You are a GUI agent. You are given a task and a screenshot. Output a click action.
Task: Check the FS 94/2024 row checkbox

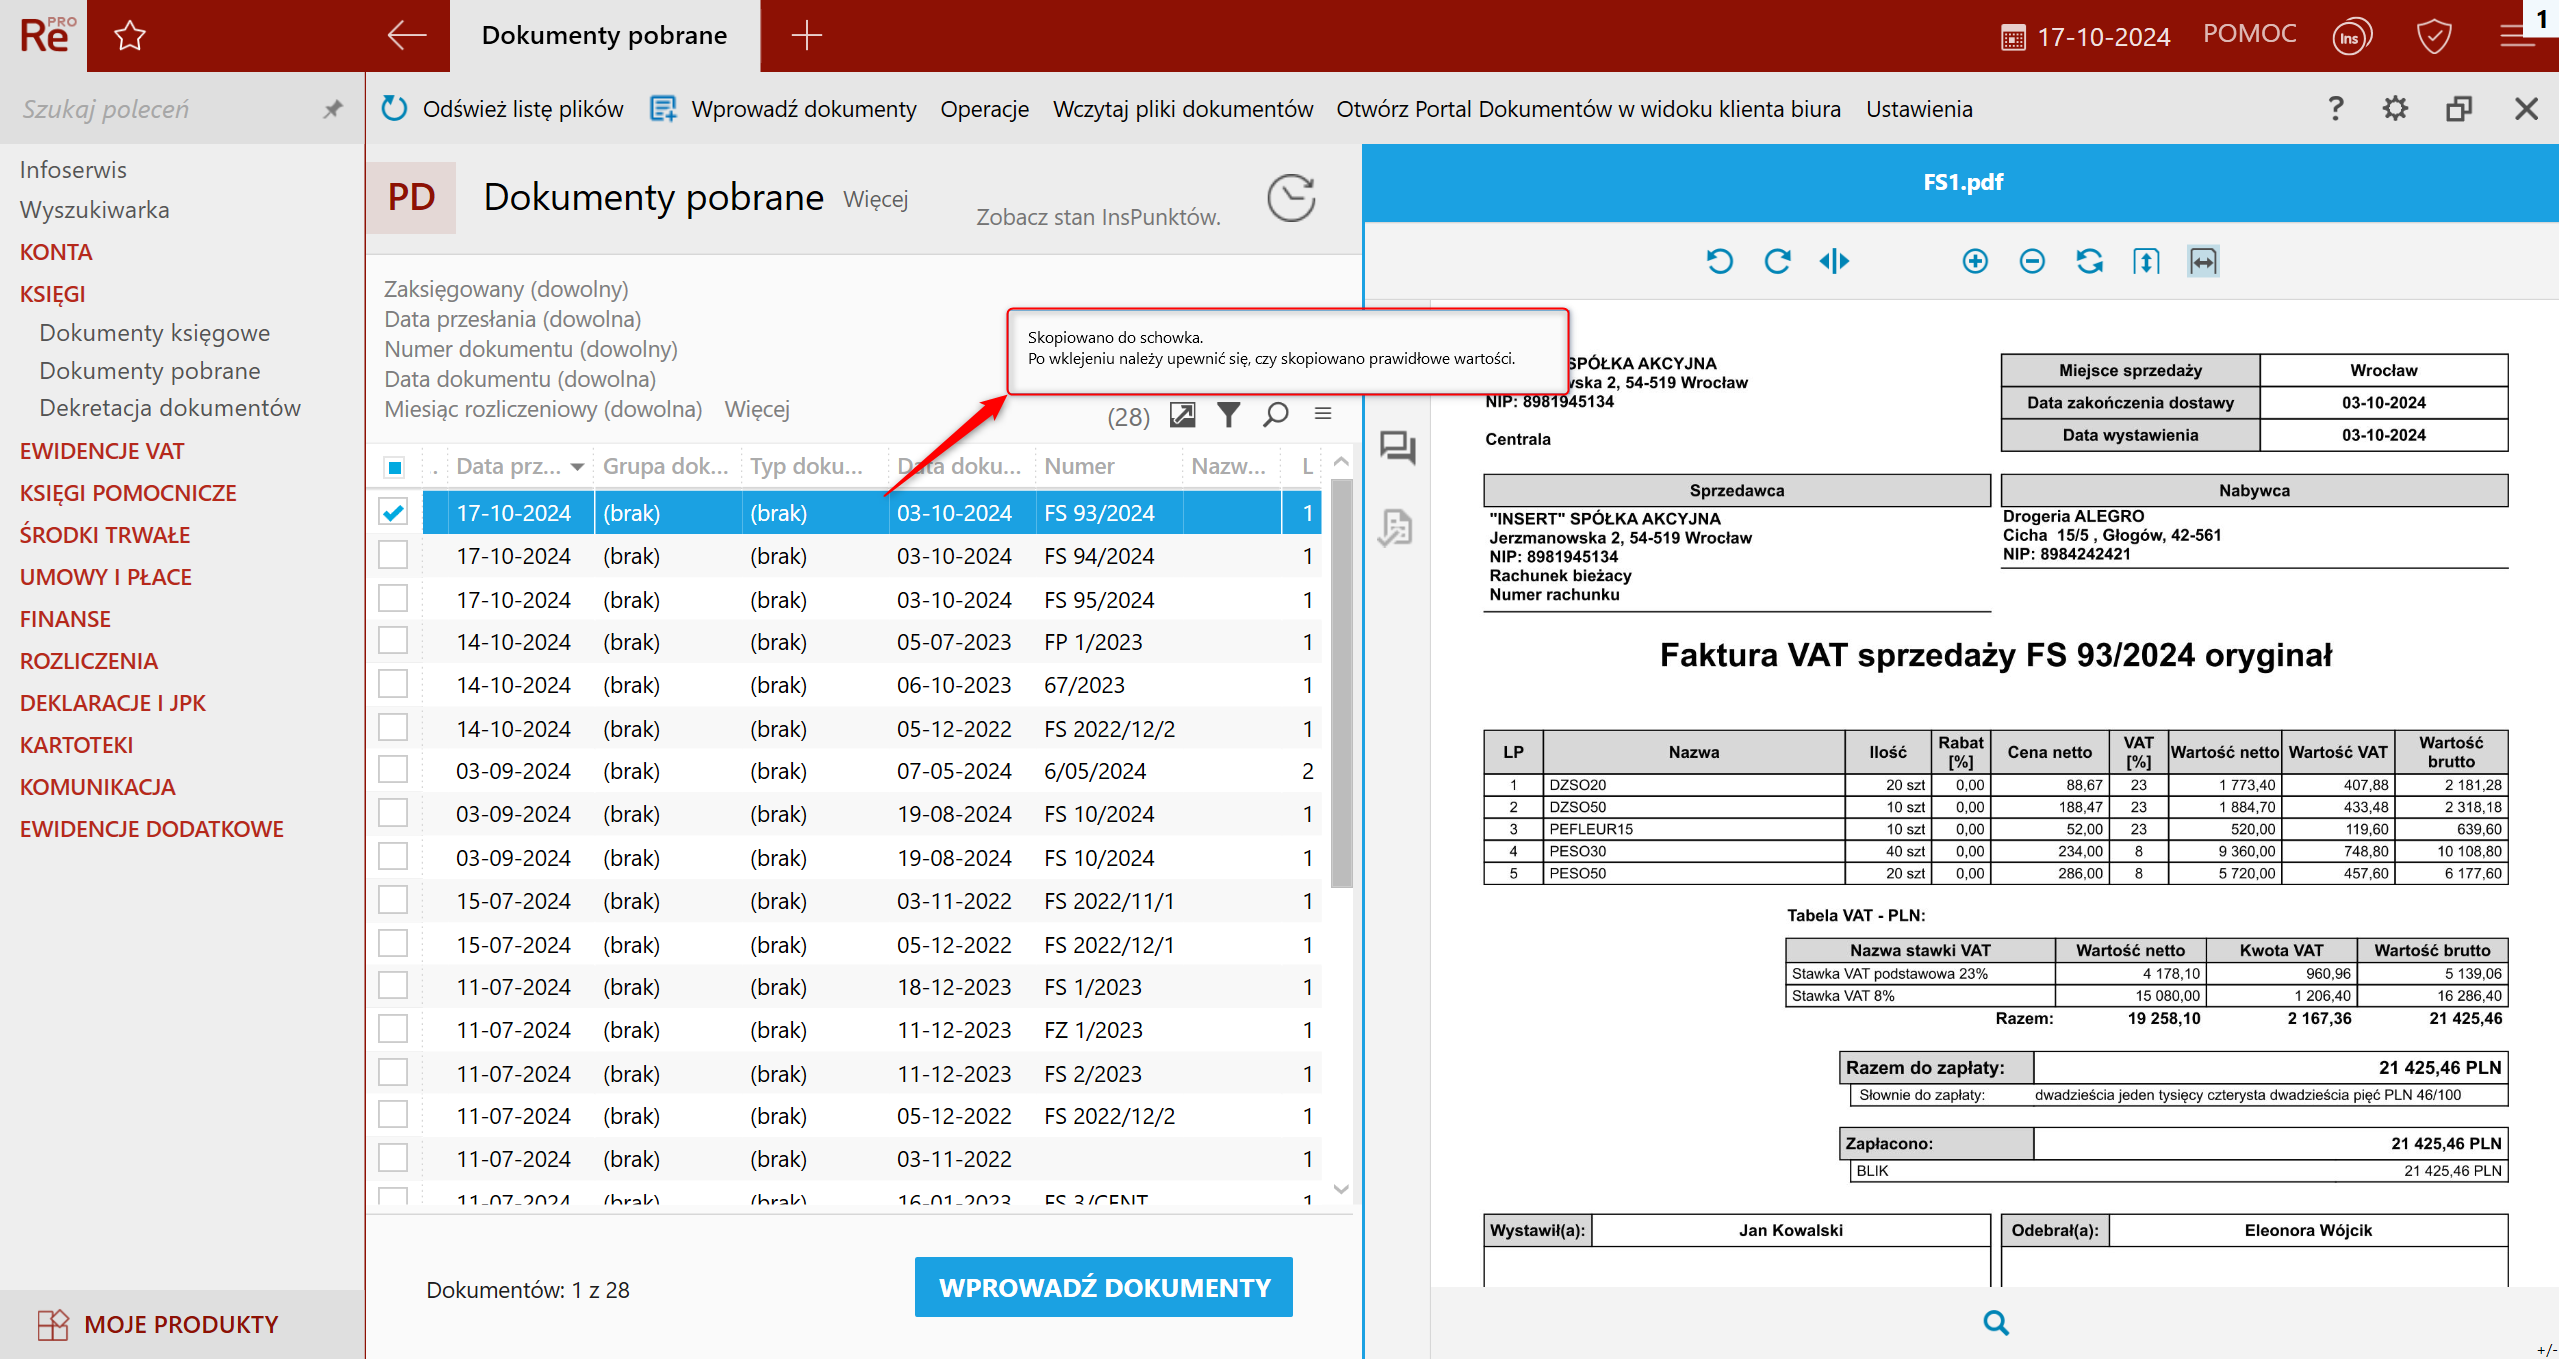(x=393, y=555)
